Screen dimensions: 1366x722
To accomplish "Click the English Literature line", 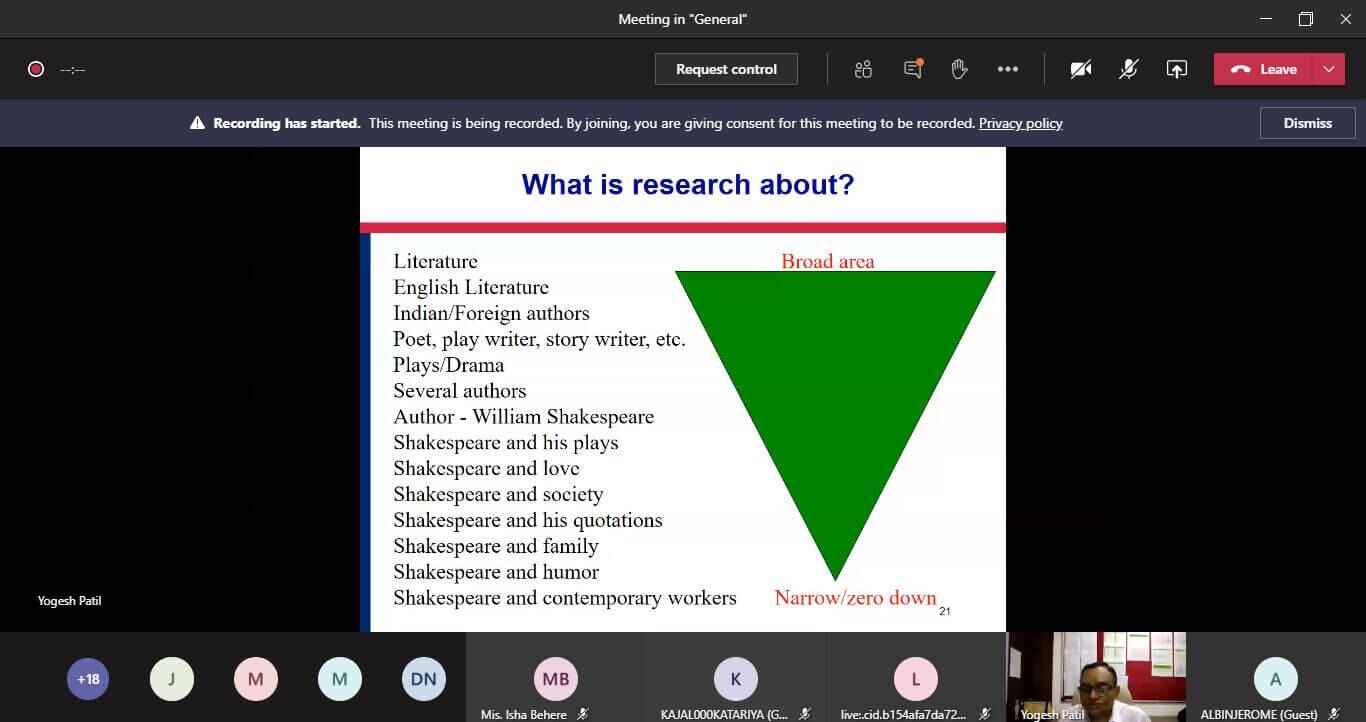I will pos(471,287).
